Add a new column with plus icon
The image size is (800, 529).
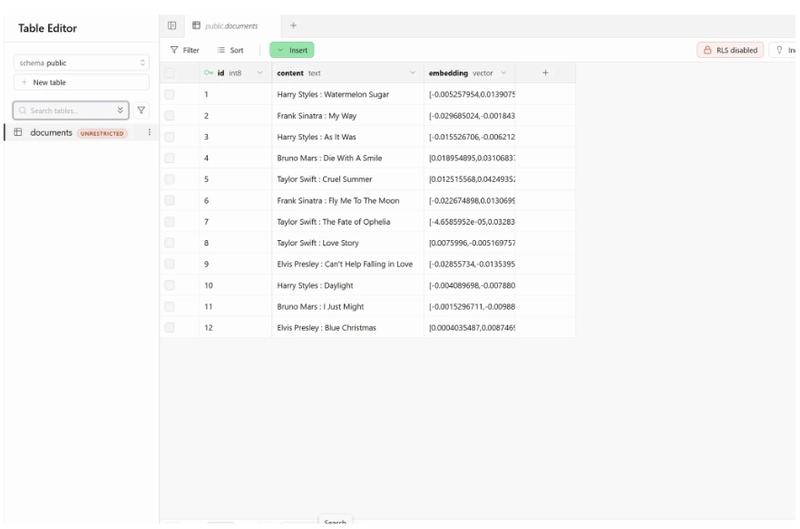545,73
